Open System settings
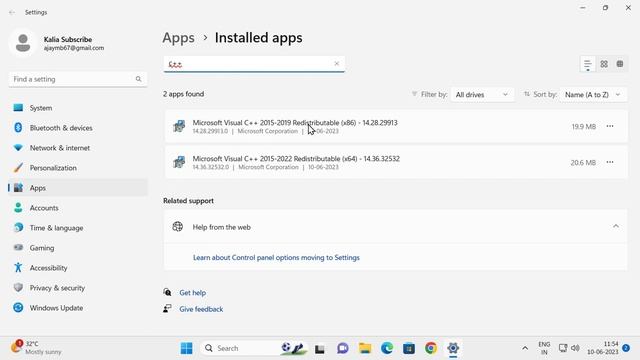The image size is (640, 360). point(78,108)
